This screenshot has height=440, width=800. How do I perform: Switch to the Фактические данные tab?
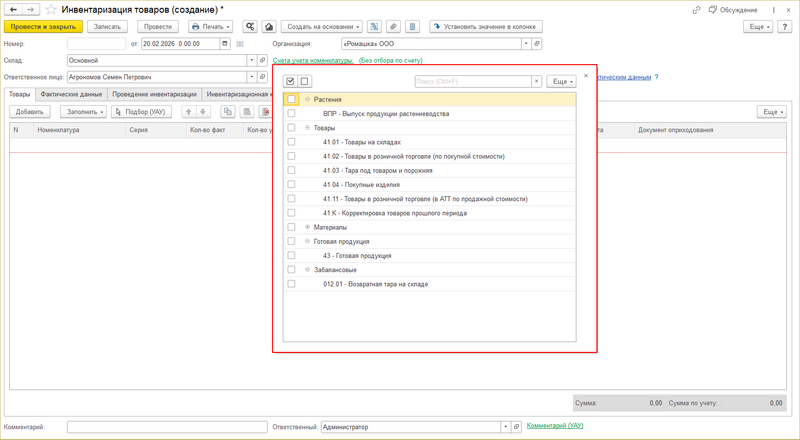coord(71,94)
